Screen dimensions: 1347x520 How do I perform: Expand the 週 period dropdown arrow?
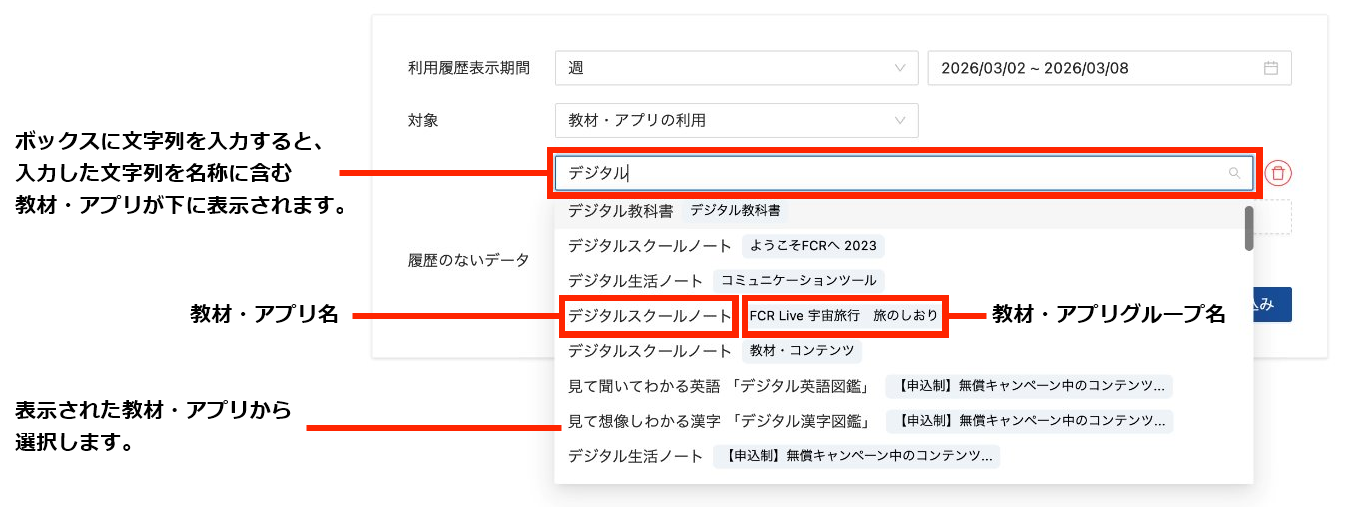(x=899, y=68)
